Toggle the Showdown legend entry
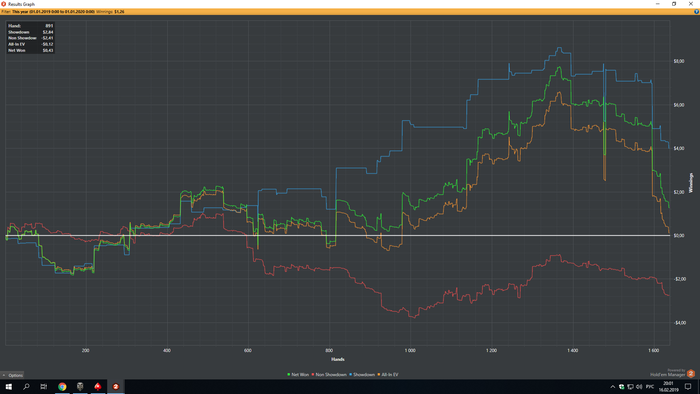The width and height of the screenshot is (700, 394). coord(362,375)
